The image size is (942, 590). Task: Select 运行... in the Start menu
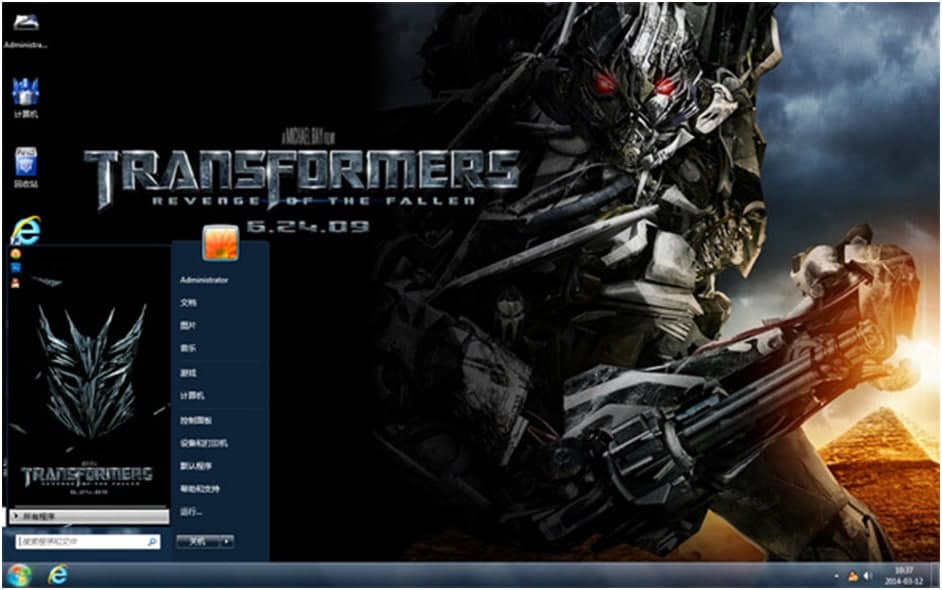click(191, 512)
